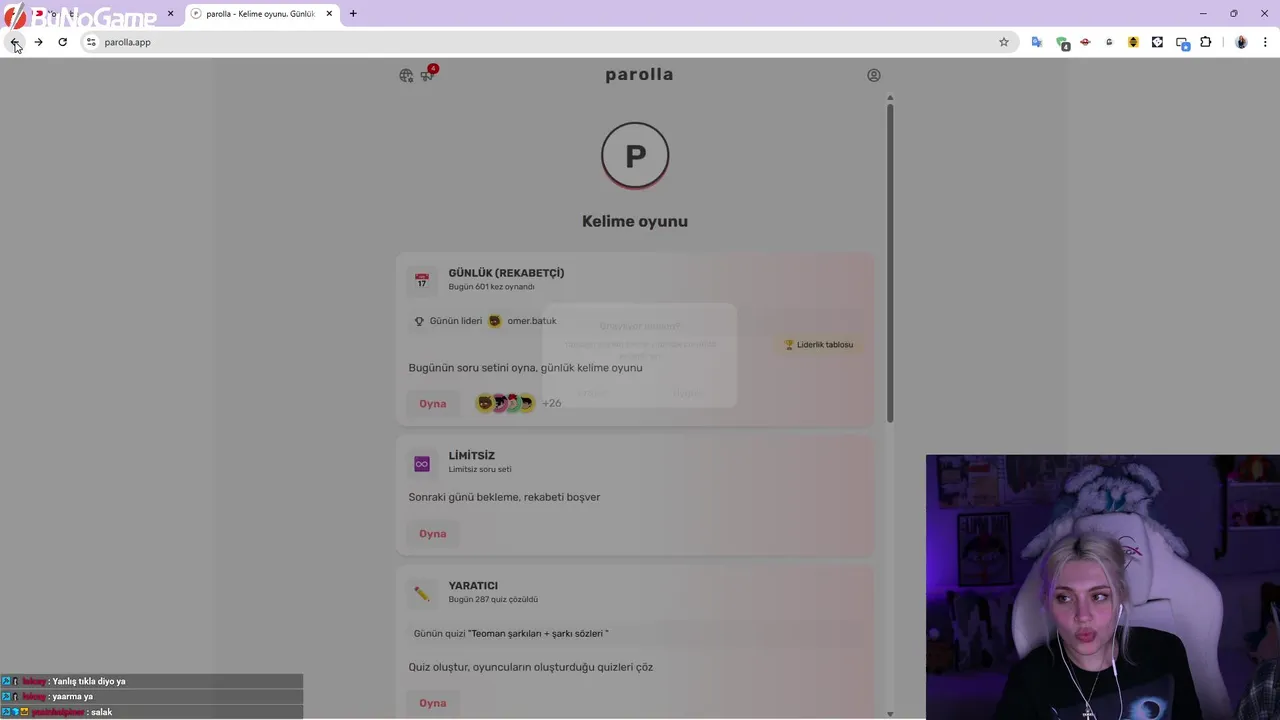Open the omer.batuk leader profile
The height and width of the screenshot is (720, 1280).
(x=522, y=321)
